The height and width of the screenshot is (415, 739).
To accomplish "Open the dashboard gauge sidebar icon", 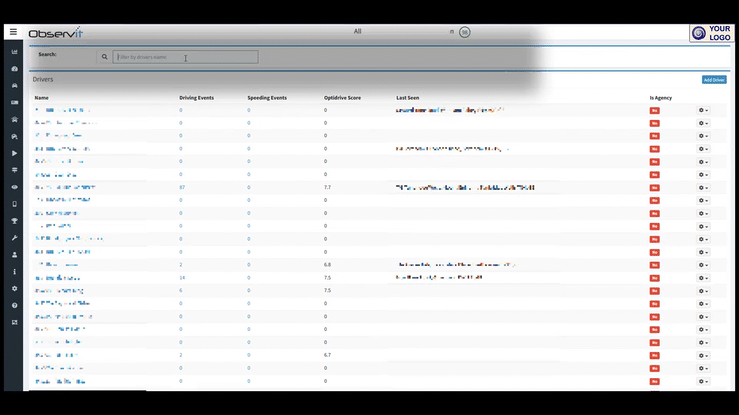I will tap(15, 69).
